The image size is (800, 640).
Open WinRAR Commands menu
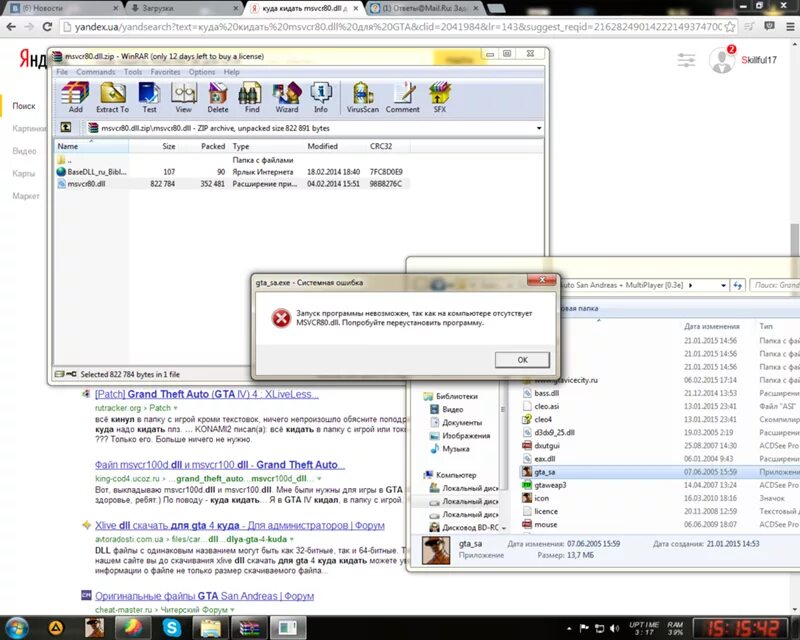[x=95, y=72]
